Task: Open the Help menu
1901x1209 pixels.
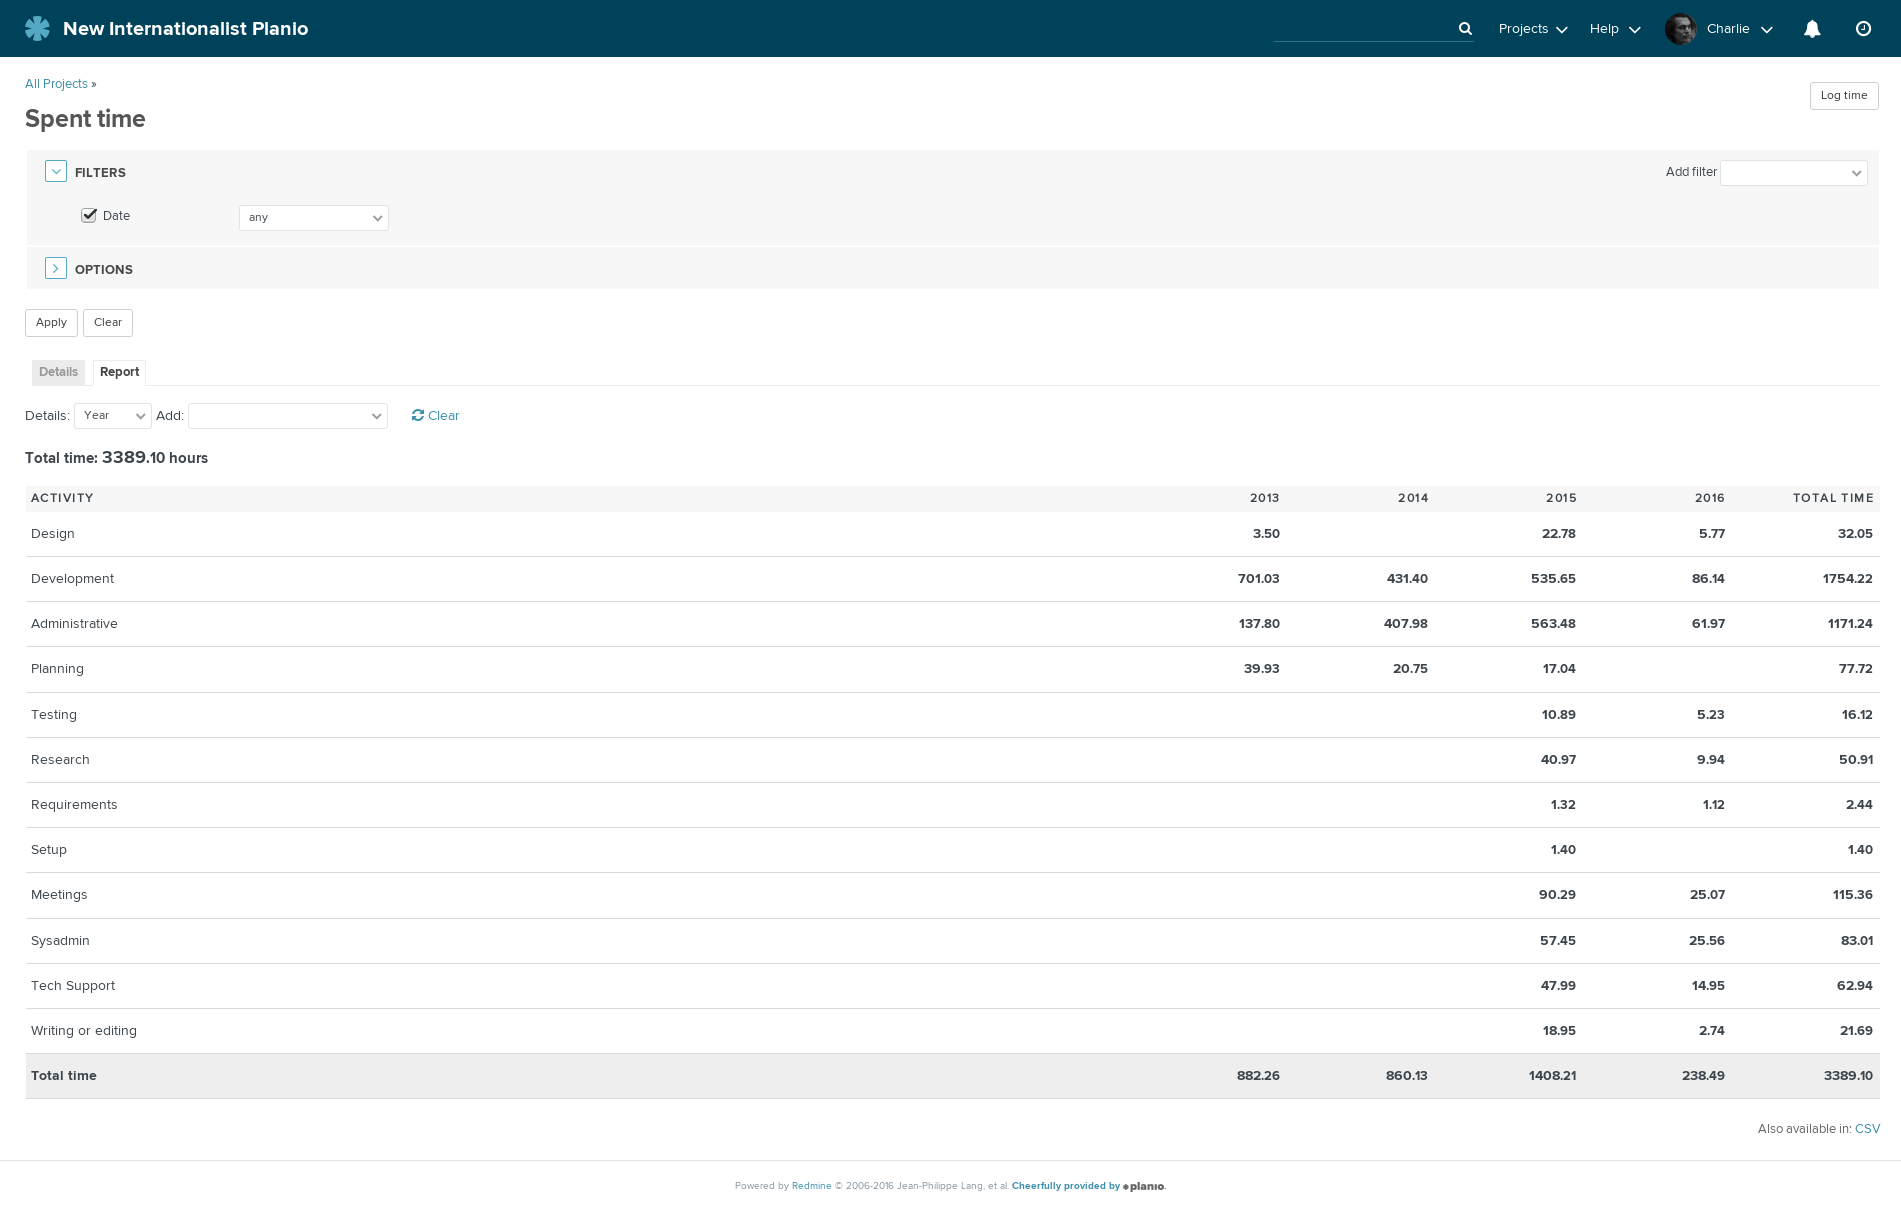Action: click(1615, 29)
